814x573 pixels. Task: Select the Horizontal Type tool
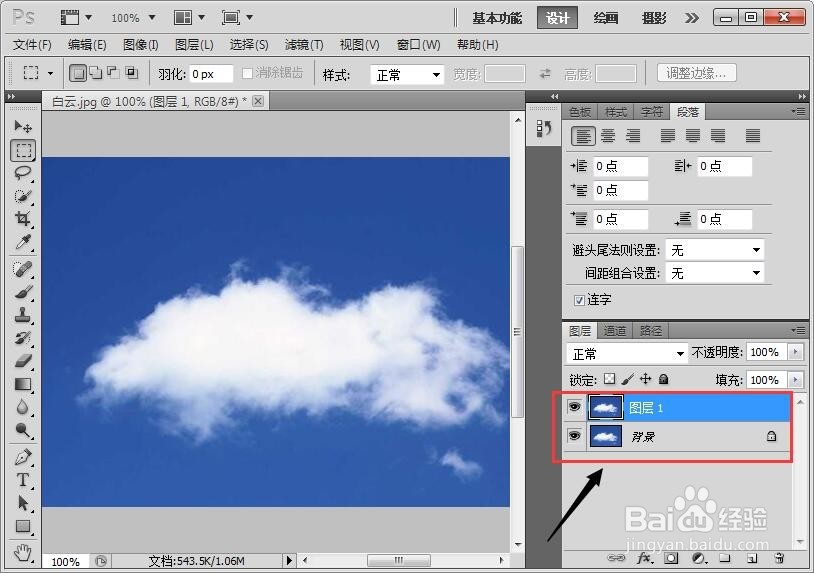click(x=23, y=480)
